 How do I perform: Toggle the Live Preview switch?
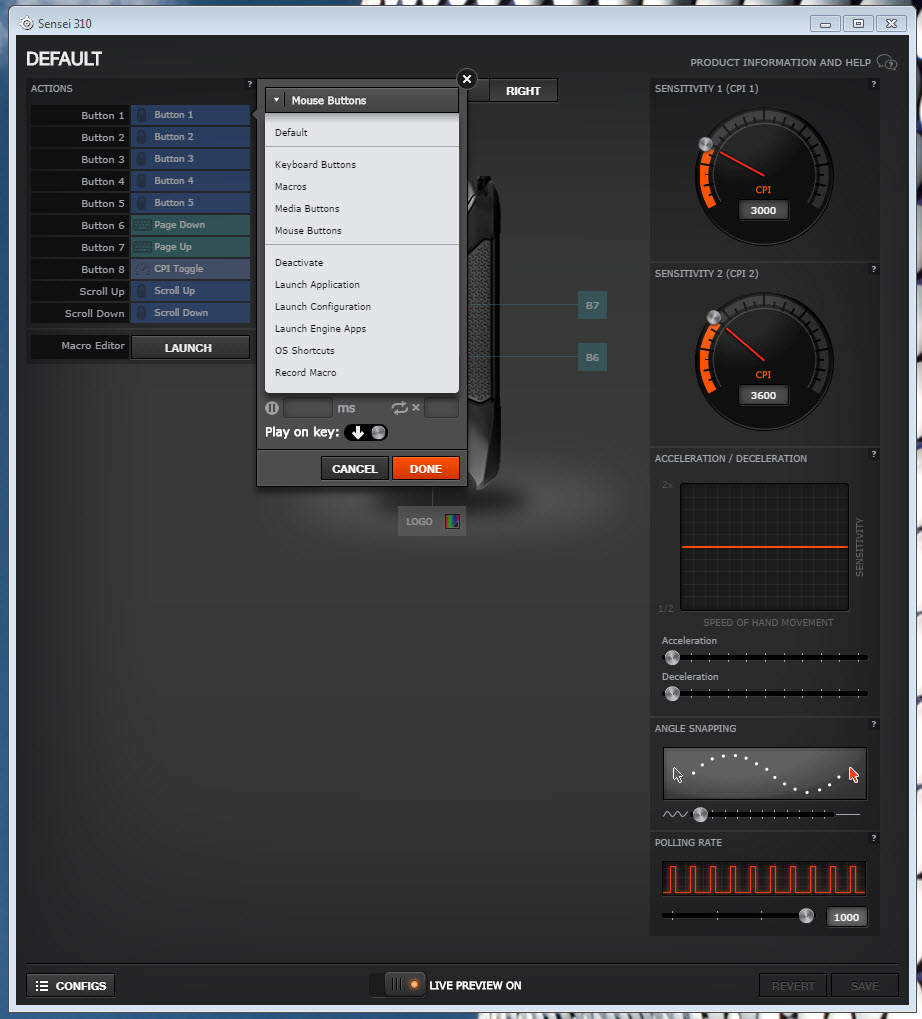click(x=398, y=985)
